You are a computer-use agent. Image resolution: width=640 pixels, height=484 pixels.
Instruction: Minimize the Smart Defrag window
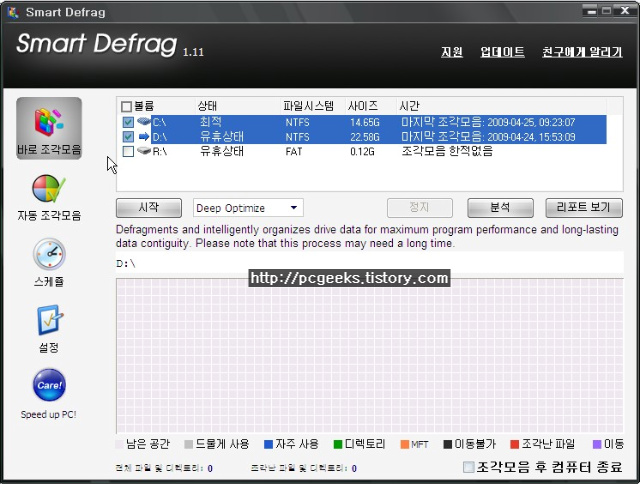[591, 11]
